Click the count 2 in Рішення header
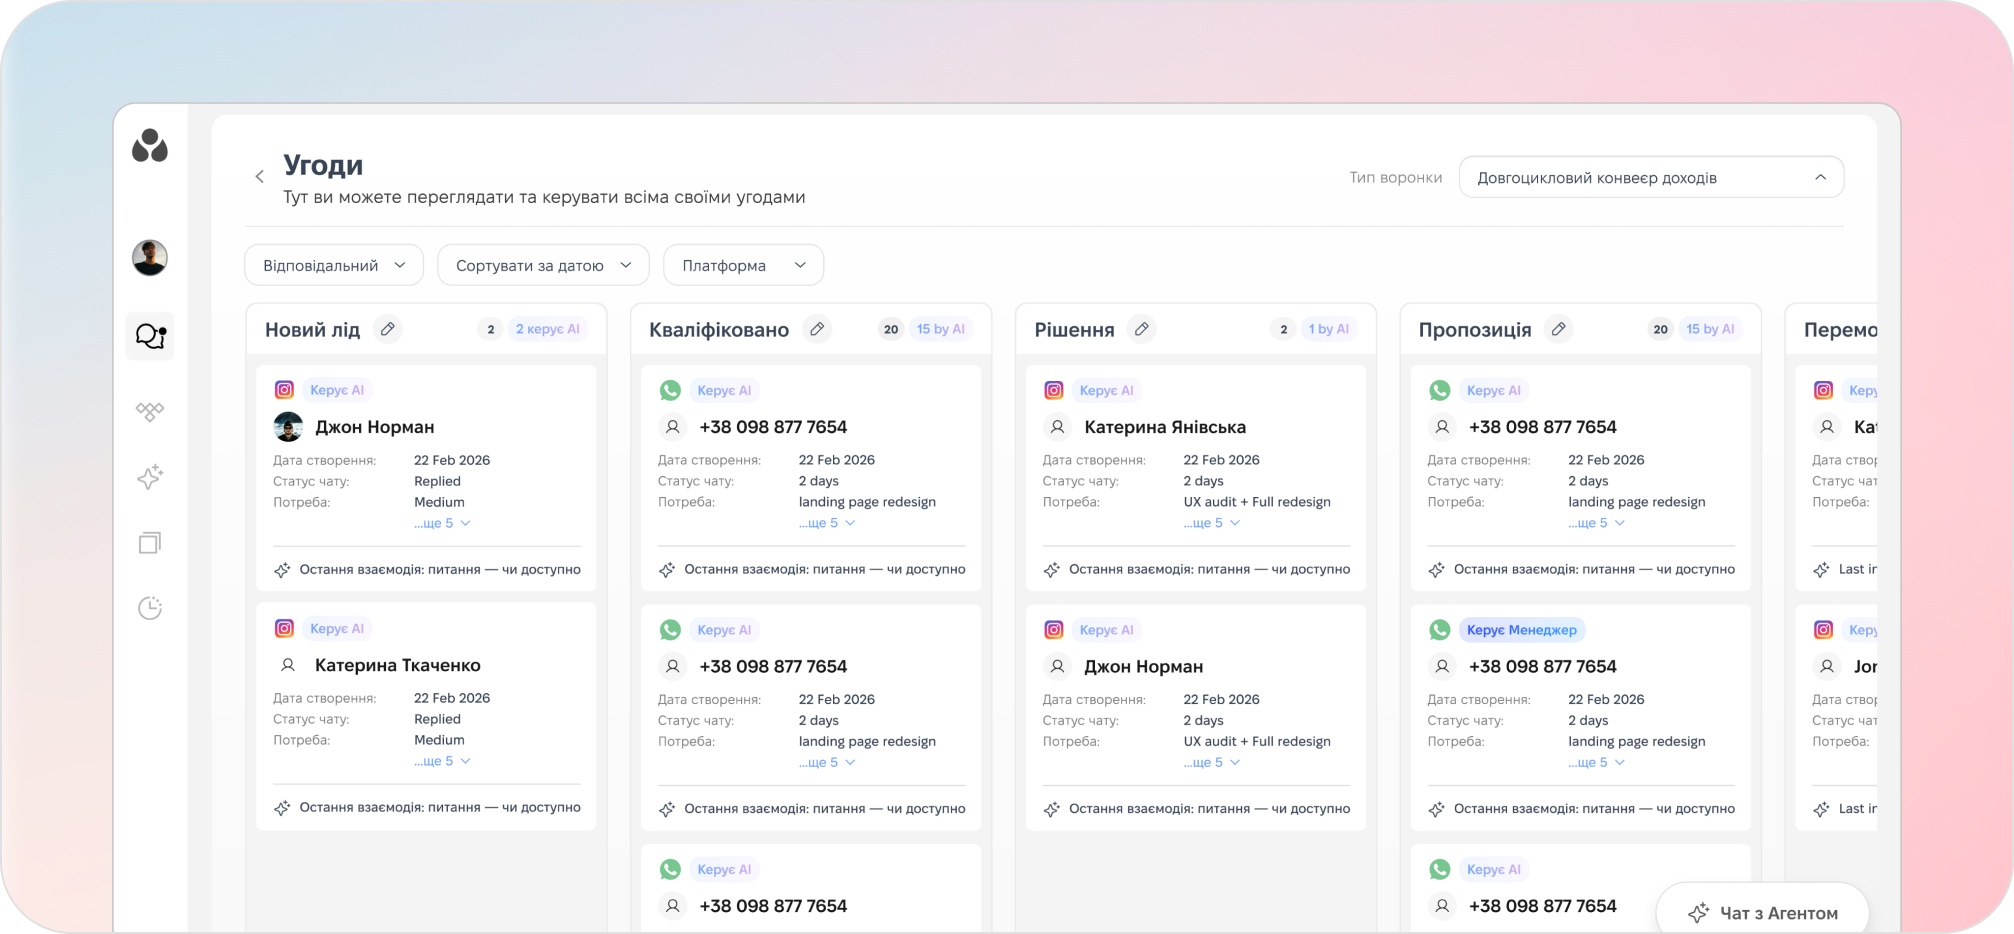Viewport: 2014px width, 934px height. 1284,329
